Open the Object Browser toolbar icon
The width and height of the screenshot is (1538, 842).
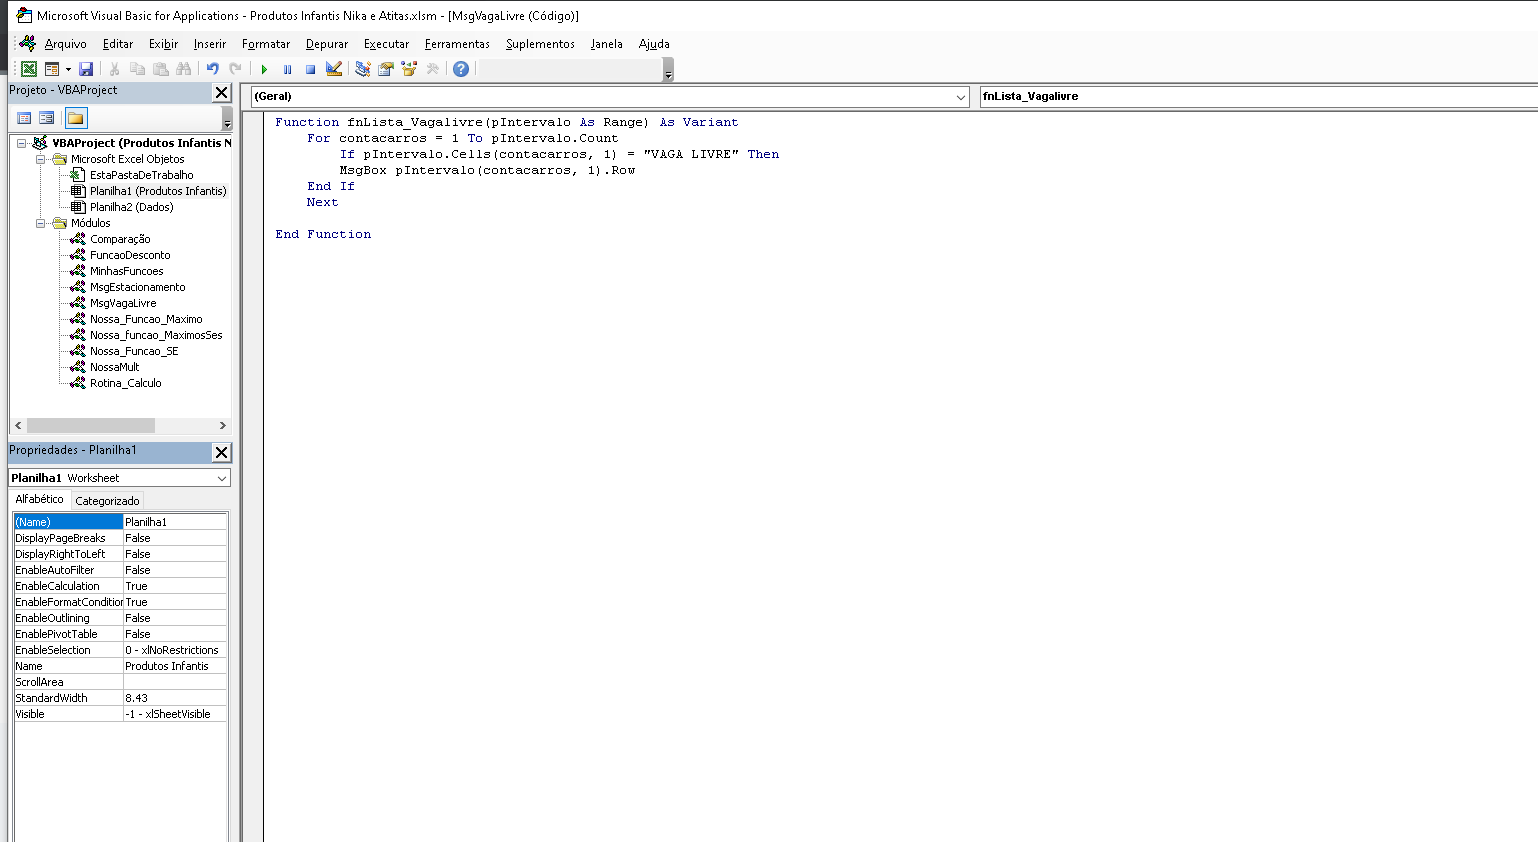[409, 69]
